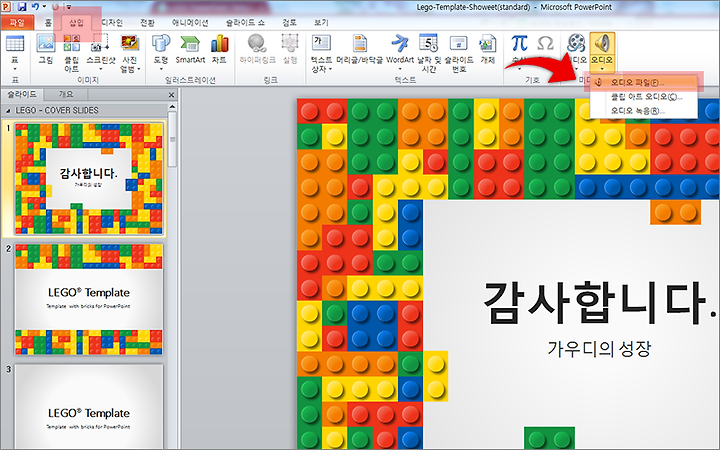
Task: Click the PowerPoint application icon in title bar
Action: coord(7,7)
